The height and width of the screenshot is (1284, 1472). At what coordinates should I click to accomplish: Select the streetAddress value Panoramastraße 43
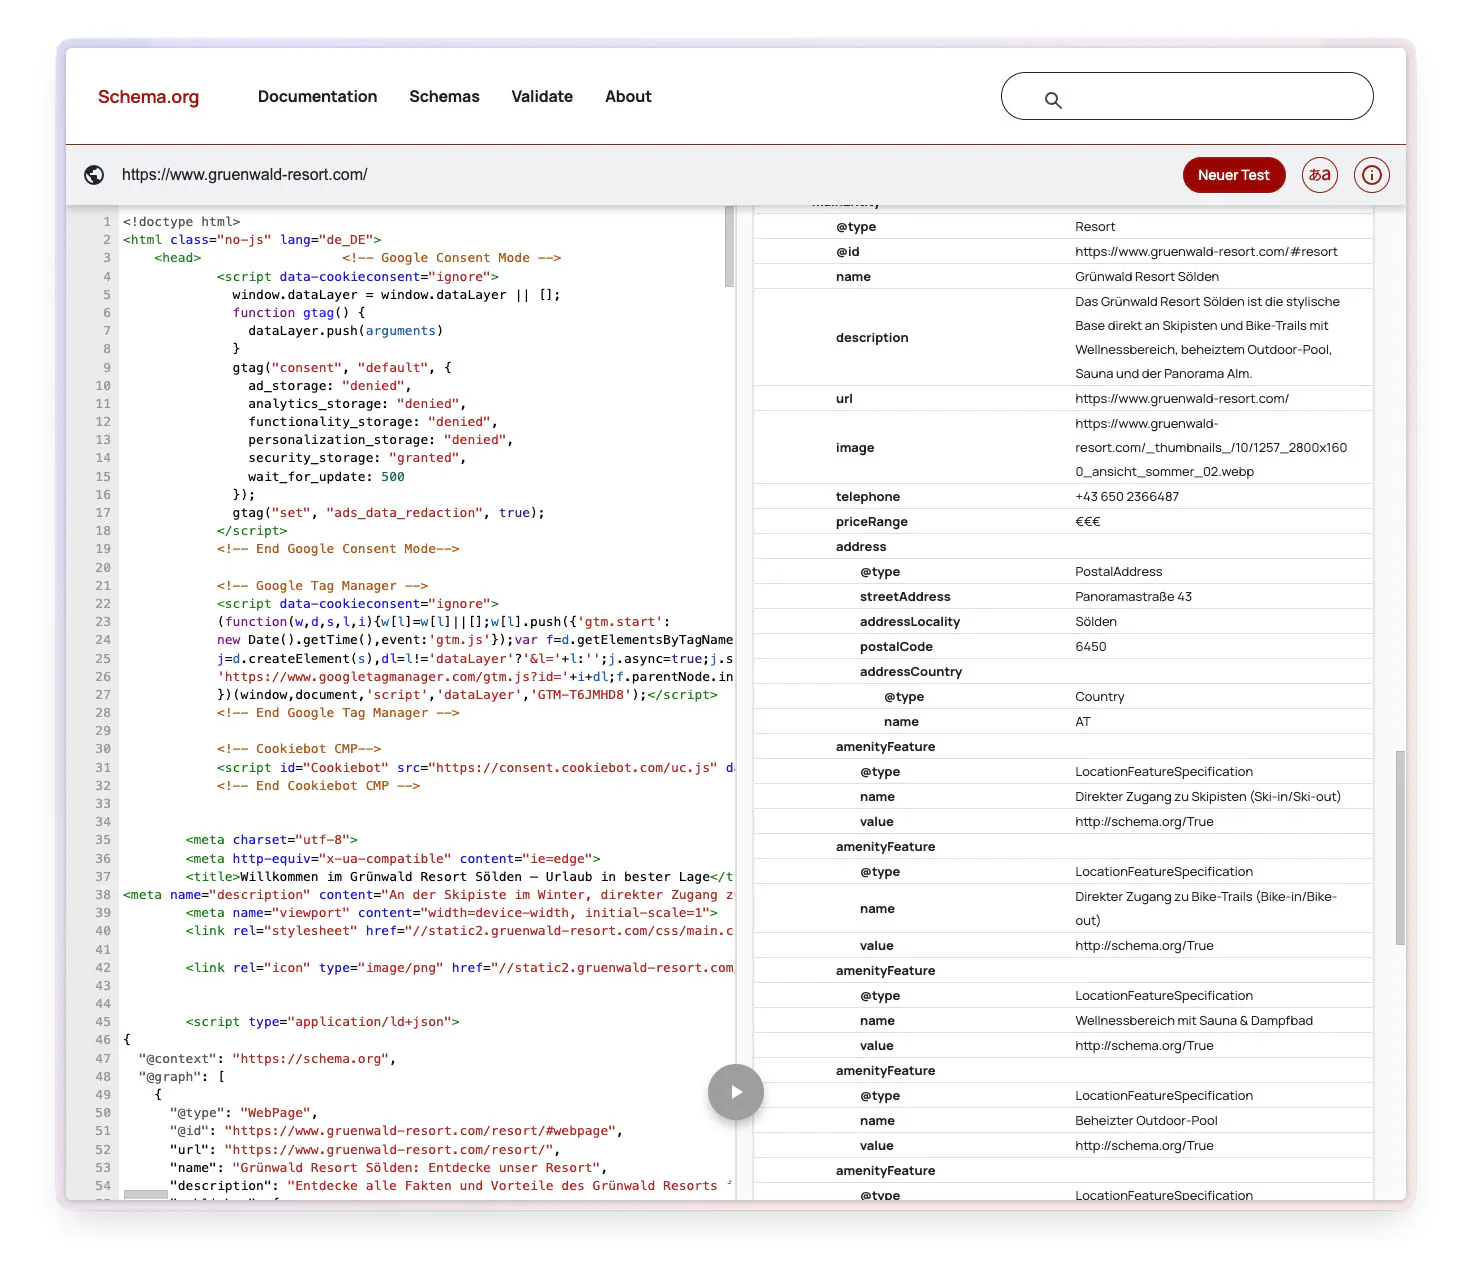coord(1133,597)
